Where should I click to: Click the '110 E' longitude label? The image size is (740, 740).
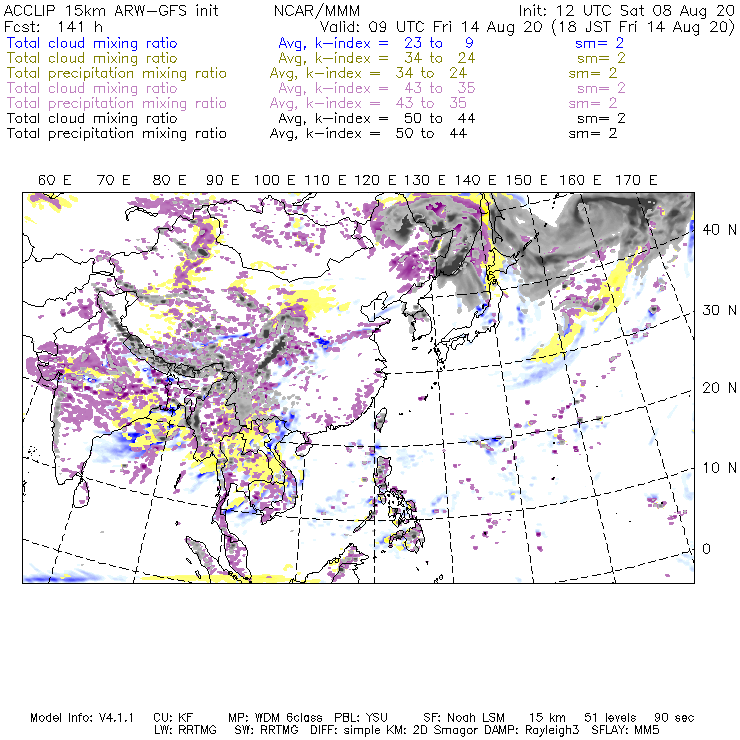(325, 180)
